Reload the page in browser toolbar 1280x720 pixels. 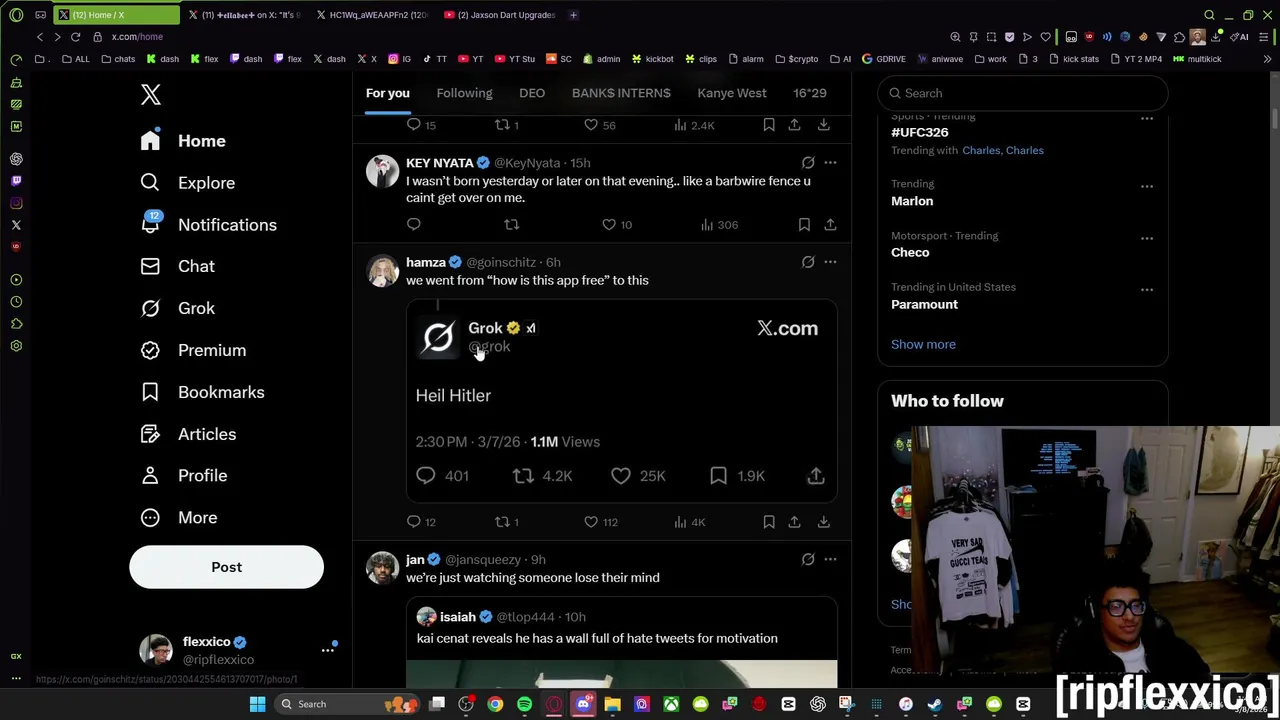tap(75, 37)
